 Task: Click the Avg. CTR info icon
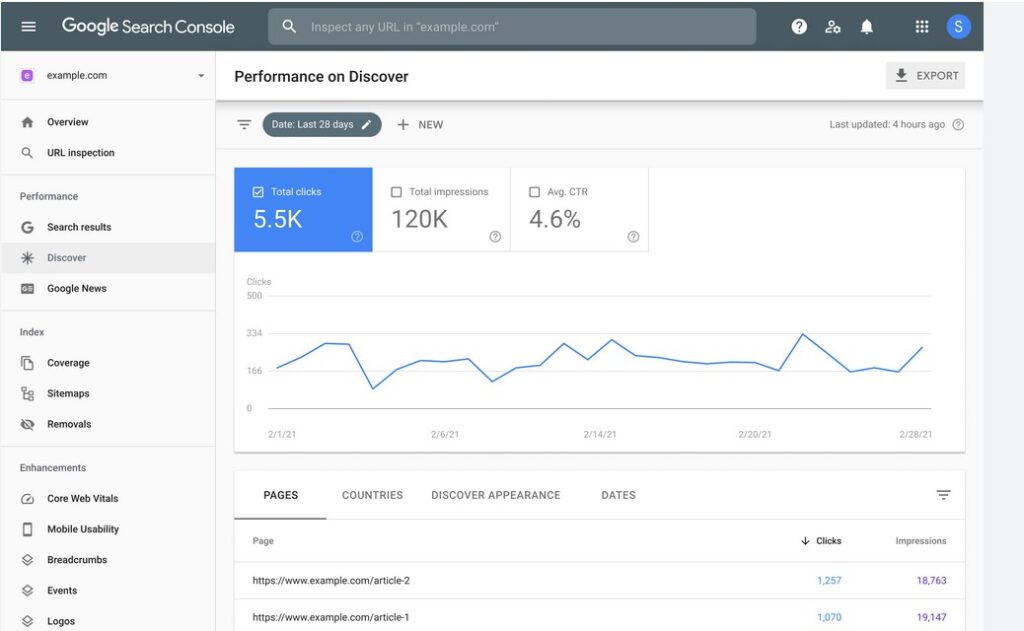633,237
